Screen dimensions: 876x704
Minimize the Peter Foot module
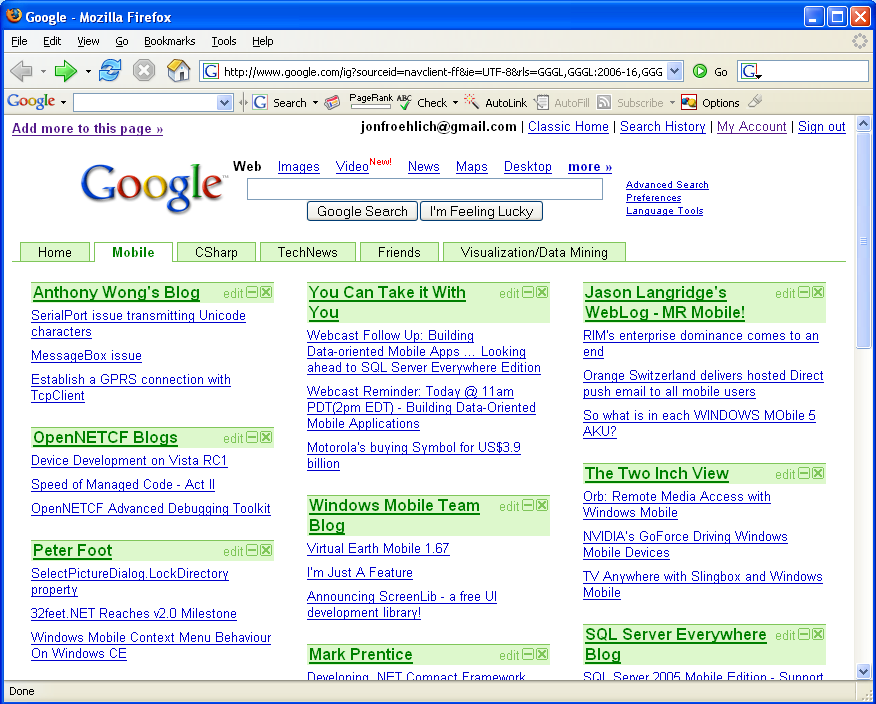pos(252,550)
